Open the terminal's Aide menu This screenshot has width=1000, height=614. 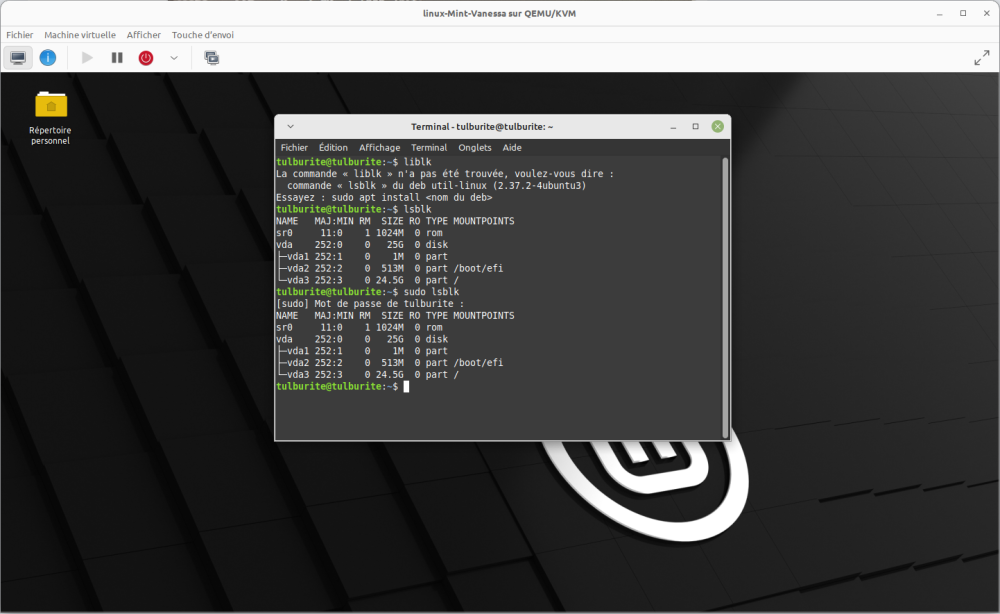(x=512, y=147)
